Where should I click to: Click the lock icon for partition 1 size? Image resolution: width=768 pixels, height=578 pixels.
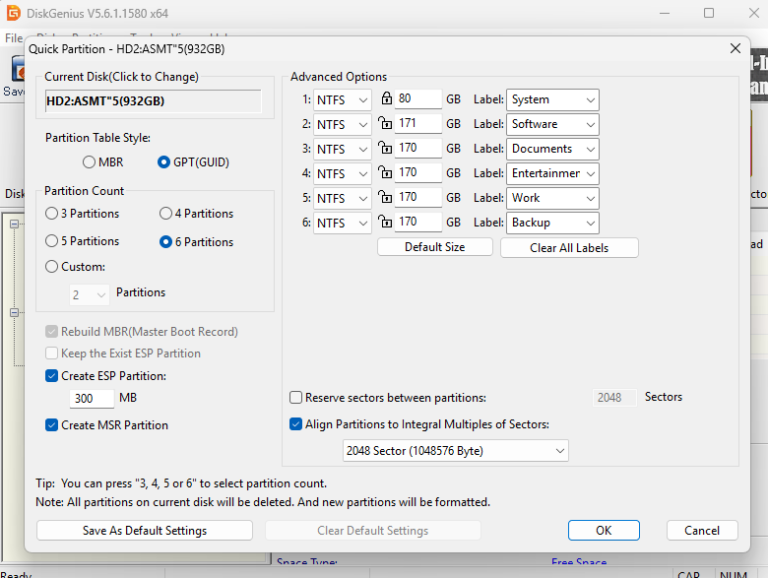tap(386, 98)
